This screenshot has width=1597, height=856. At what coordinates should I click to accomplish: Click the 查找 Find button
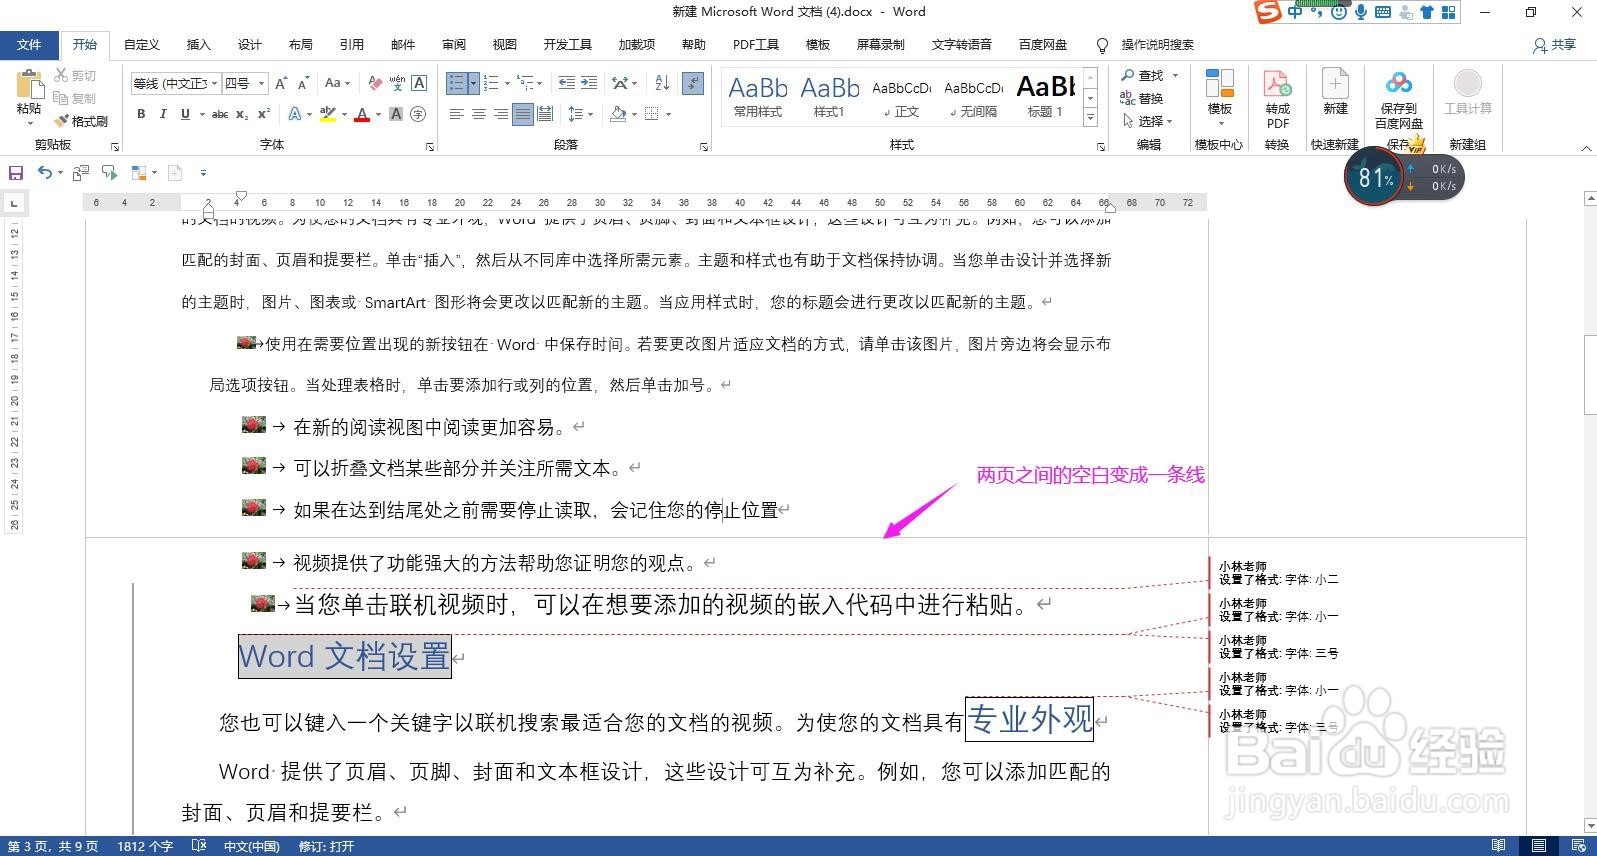tap(1142, 75)
